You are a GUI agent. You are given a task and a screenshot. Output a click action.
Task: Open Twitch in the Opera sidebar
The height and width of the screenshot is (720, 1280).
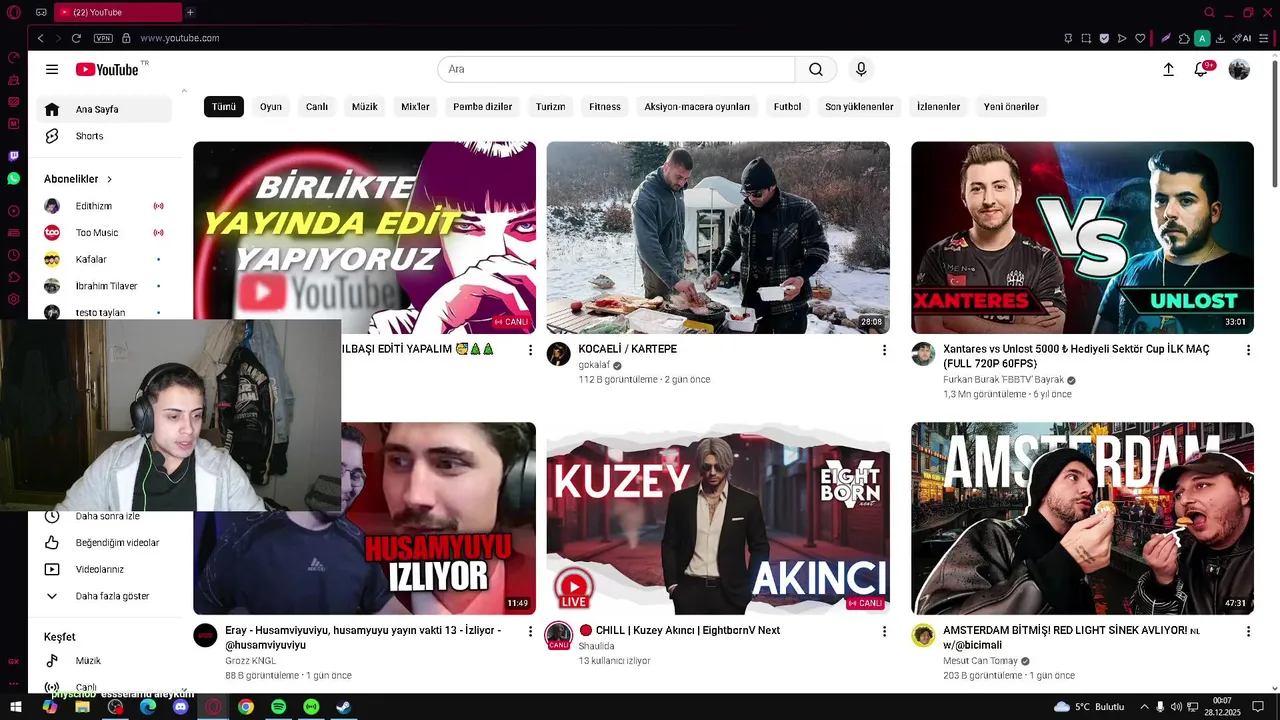[14, 156]
